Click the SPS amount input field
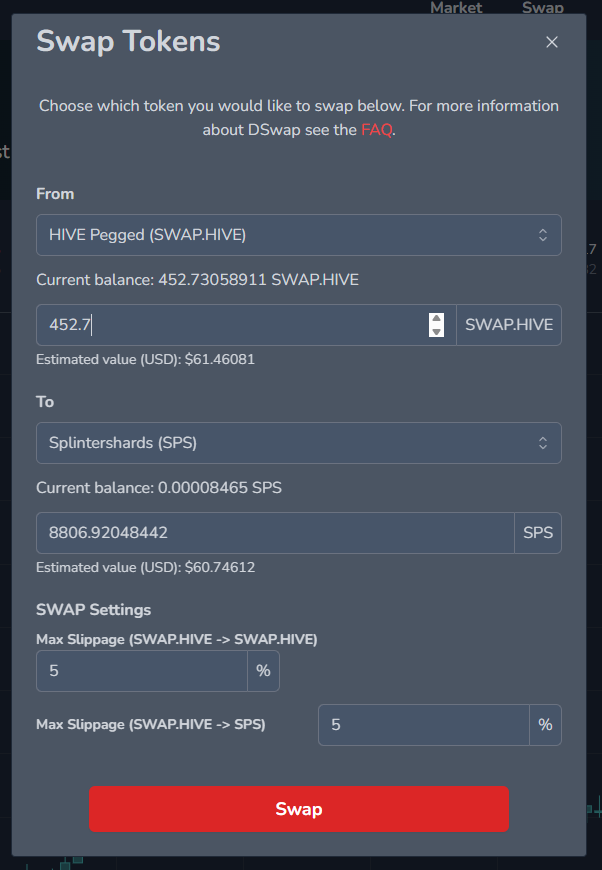 pos(275,533)
